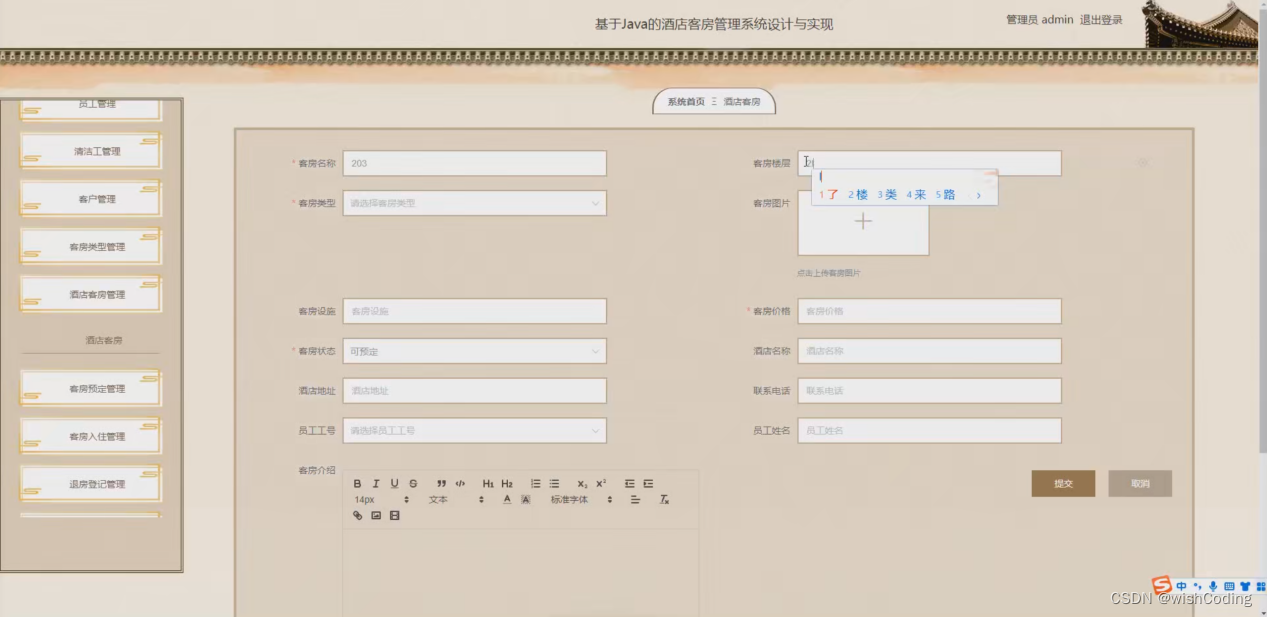
Task: Focus the 酒店地址 input field
Action: 474,391
